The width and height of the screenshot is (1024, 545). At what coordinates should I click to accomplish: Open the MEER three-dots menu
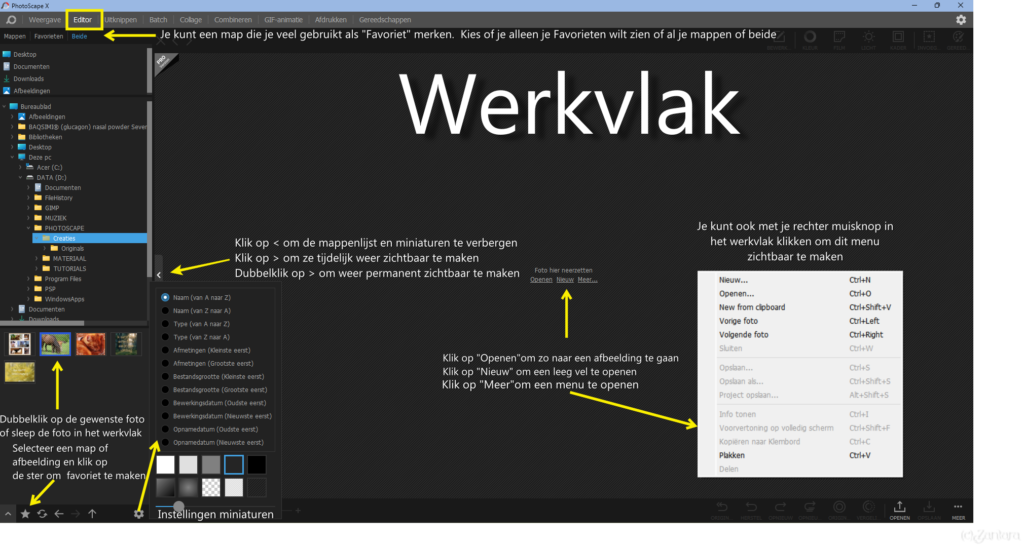[x=958, y=510]
